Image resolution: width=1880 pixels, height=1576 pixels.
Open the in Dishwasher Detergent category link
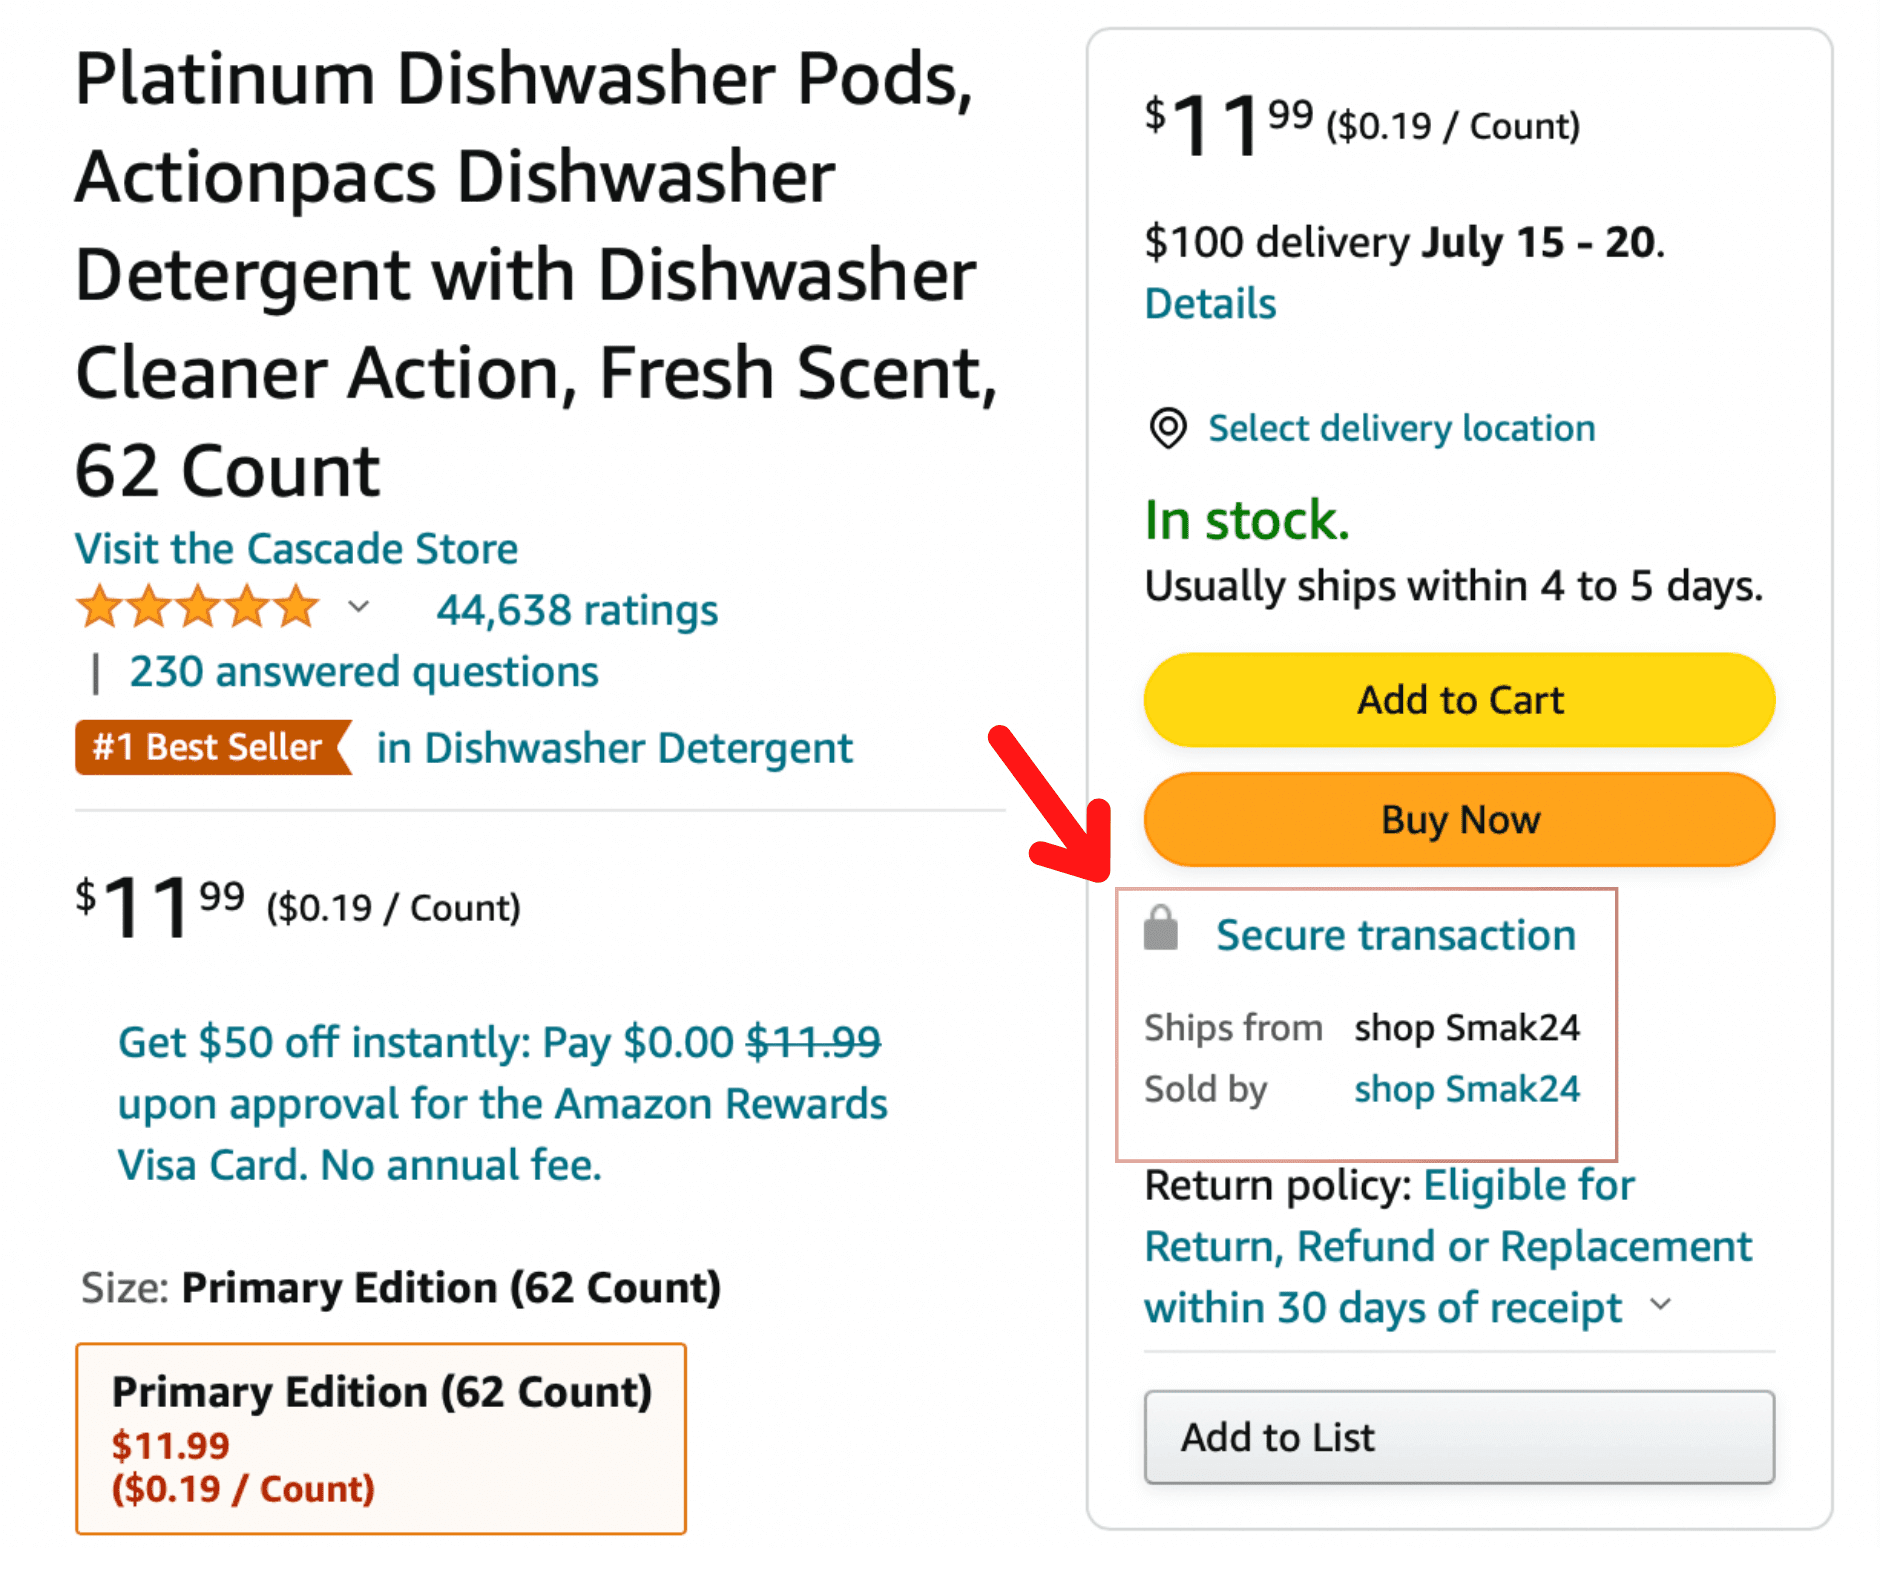pyautogui.click(x=614, y=748)
